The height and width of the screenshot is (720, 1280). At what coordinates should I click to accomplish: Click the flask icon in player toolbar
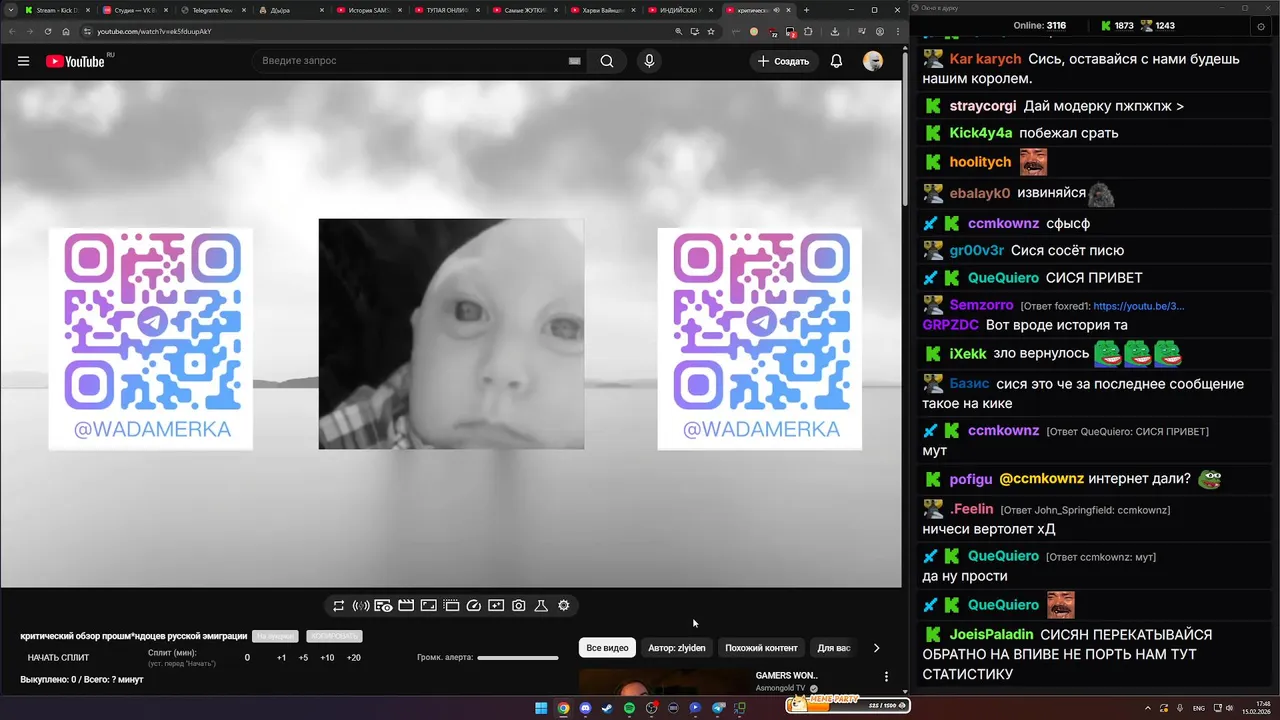(x=541, y=606)
